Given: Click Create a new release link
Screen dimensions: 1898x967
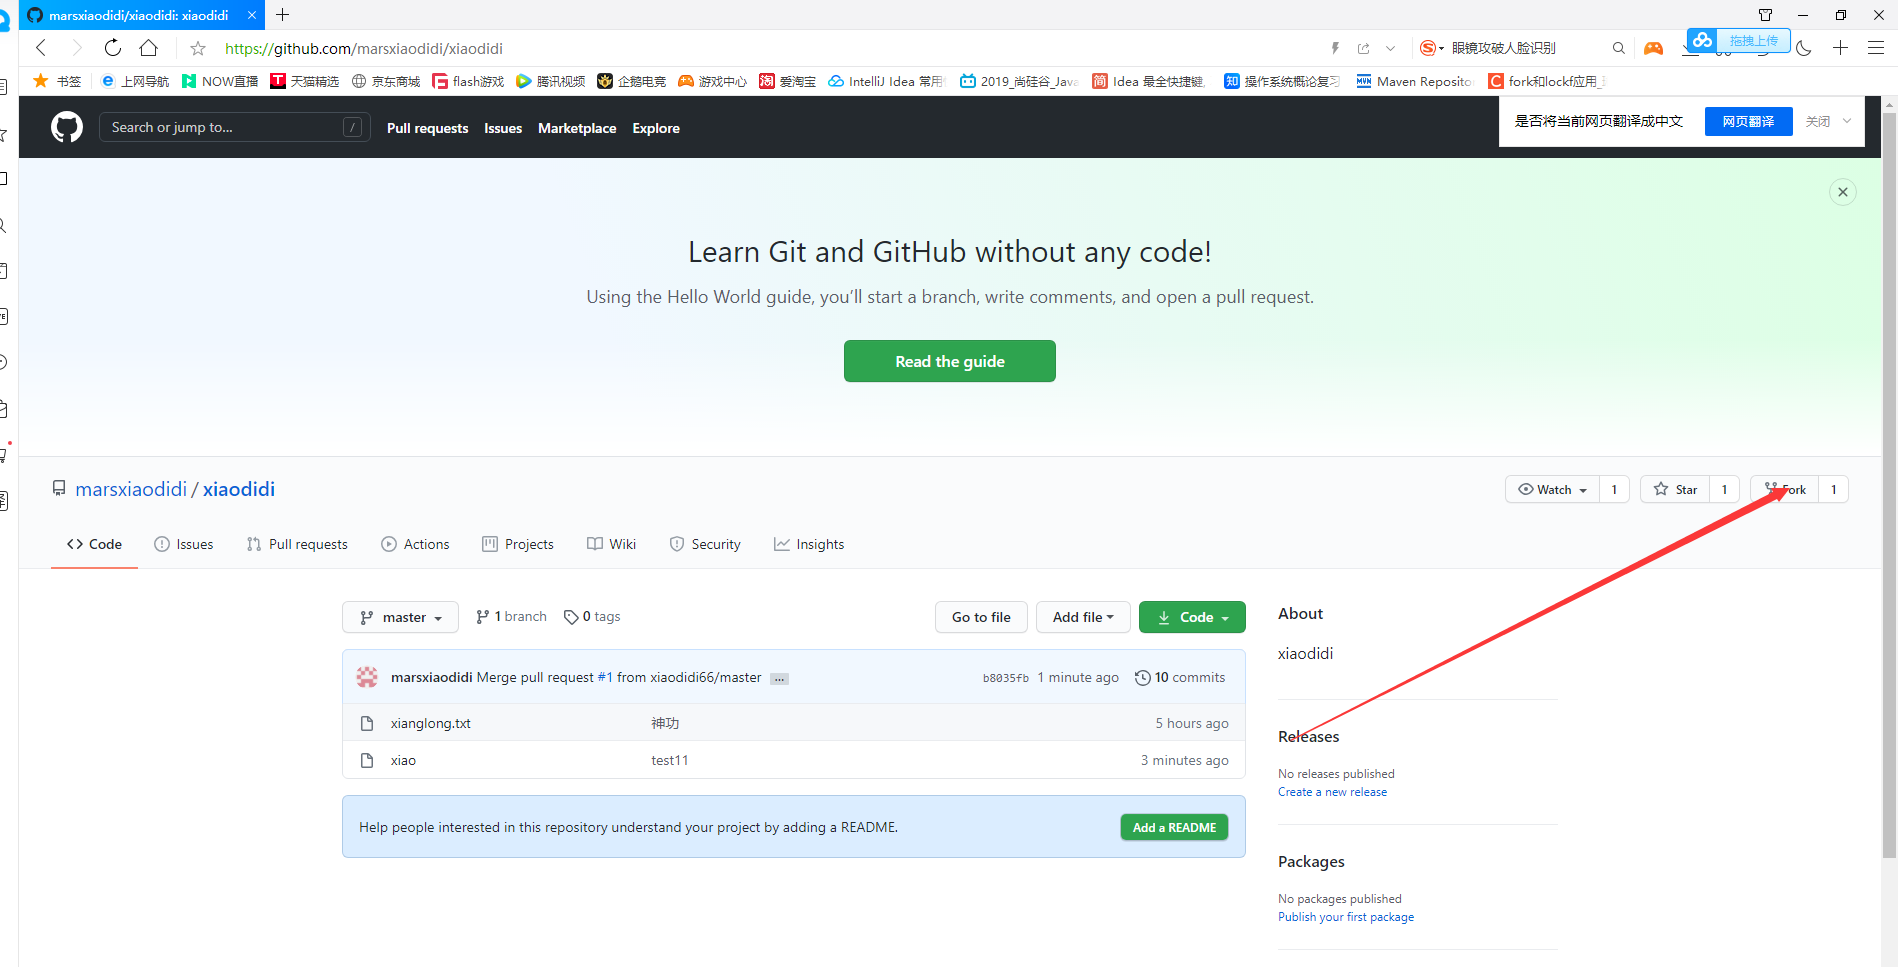Looking at the screenshot, I should pos(1332,792).
